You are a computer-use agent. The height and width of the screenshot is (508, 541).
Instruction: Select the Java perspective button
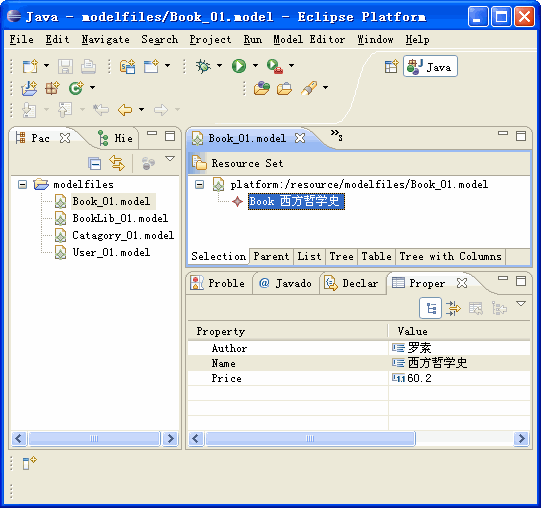(x=430, y=66)
